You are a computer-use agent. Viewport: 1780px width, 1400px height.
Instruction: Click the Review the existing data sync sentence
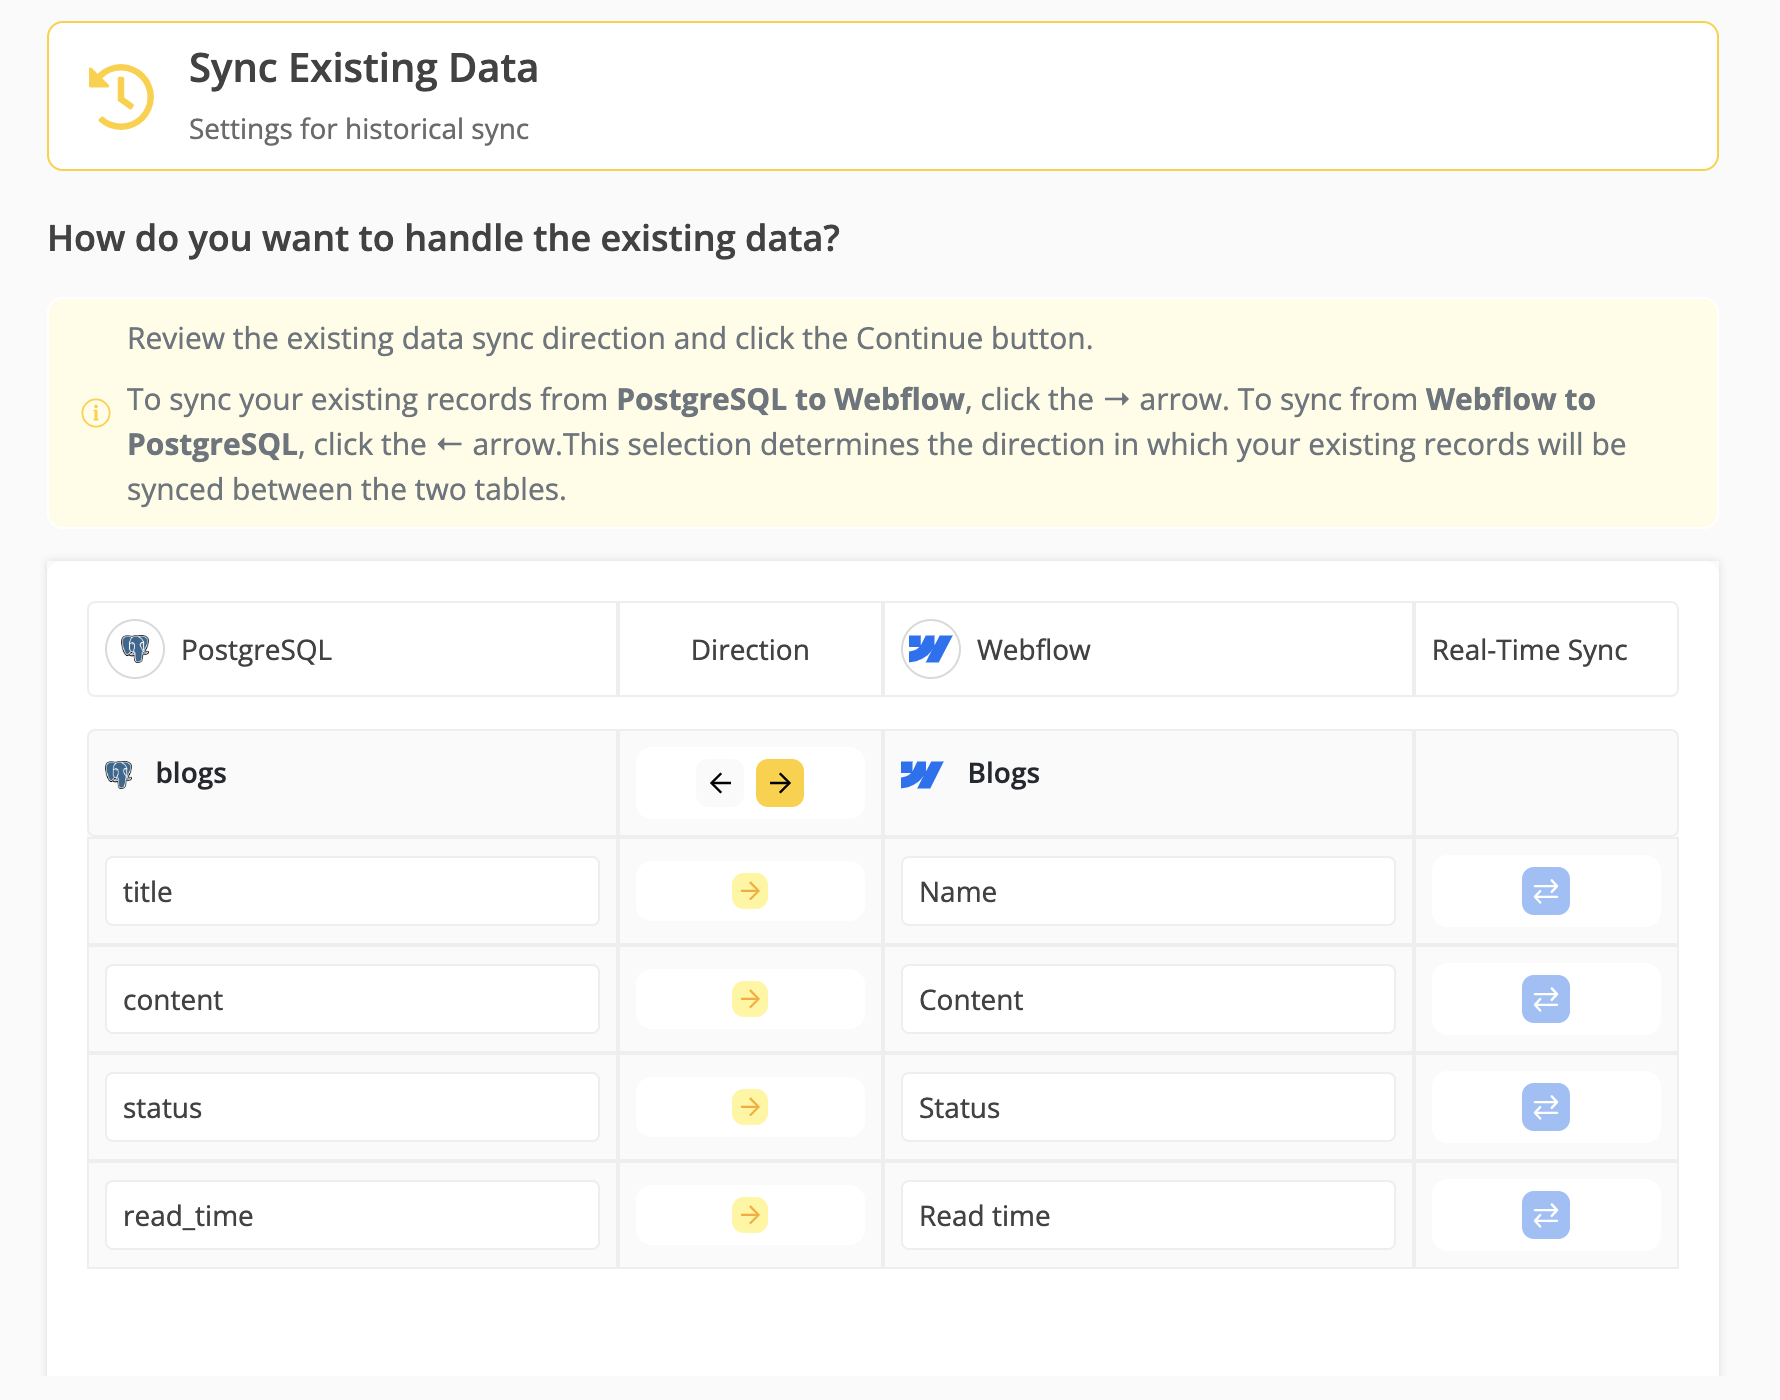point(610,338)
